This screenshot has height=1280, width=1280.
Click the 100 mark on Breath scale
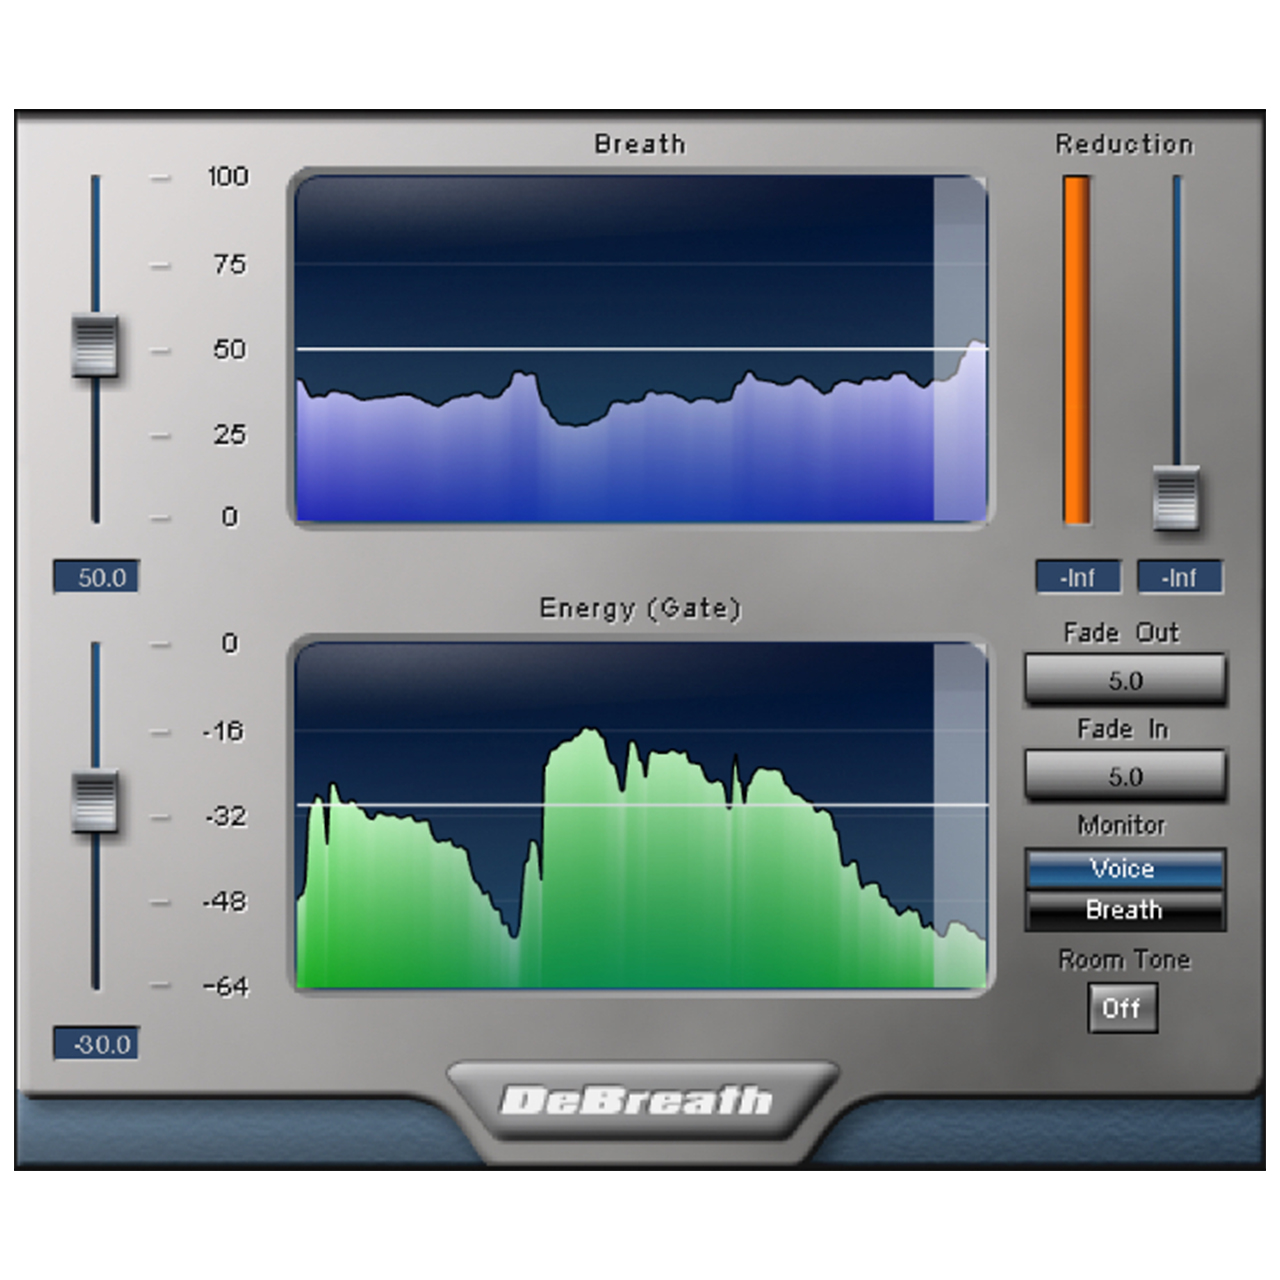(228, 177)
